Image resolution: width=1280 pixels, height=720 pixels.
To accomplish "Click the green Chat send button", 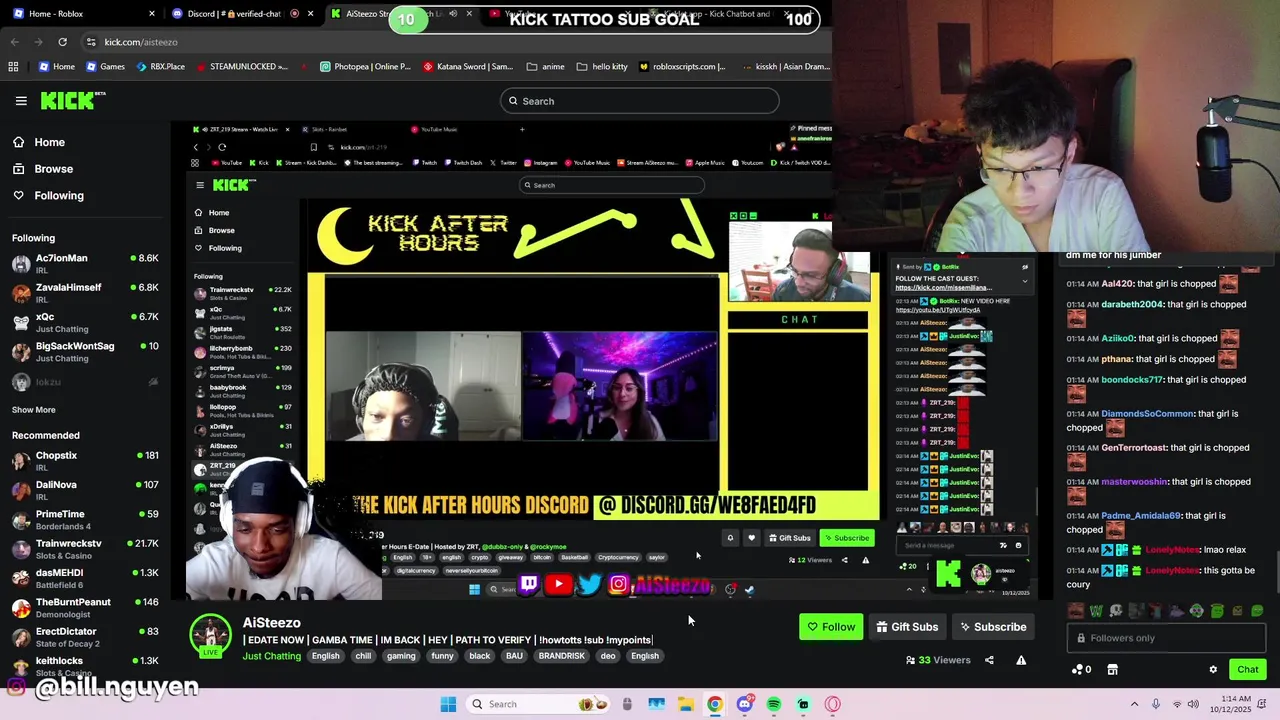I will pos(1248,670).
